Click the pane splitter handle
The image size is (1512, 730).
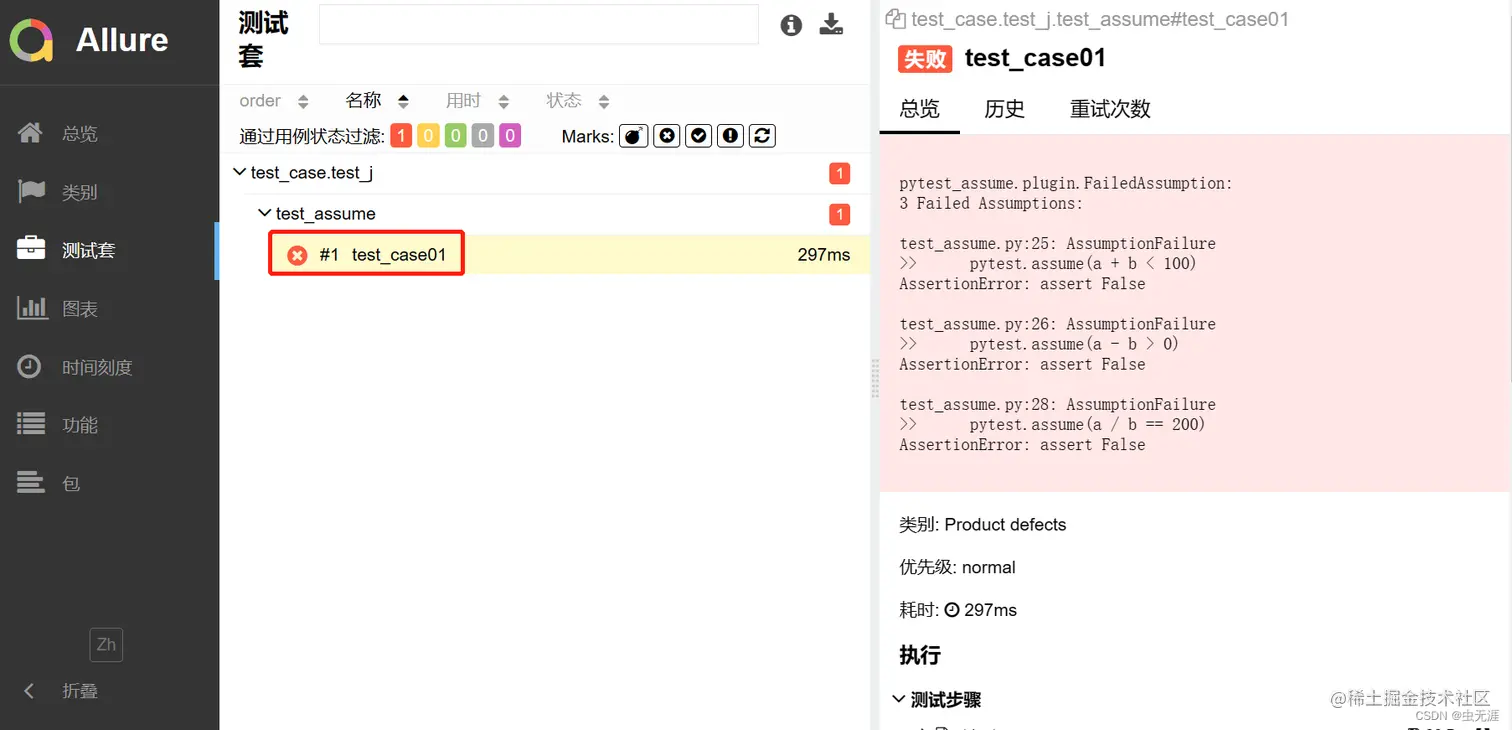875,378
